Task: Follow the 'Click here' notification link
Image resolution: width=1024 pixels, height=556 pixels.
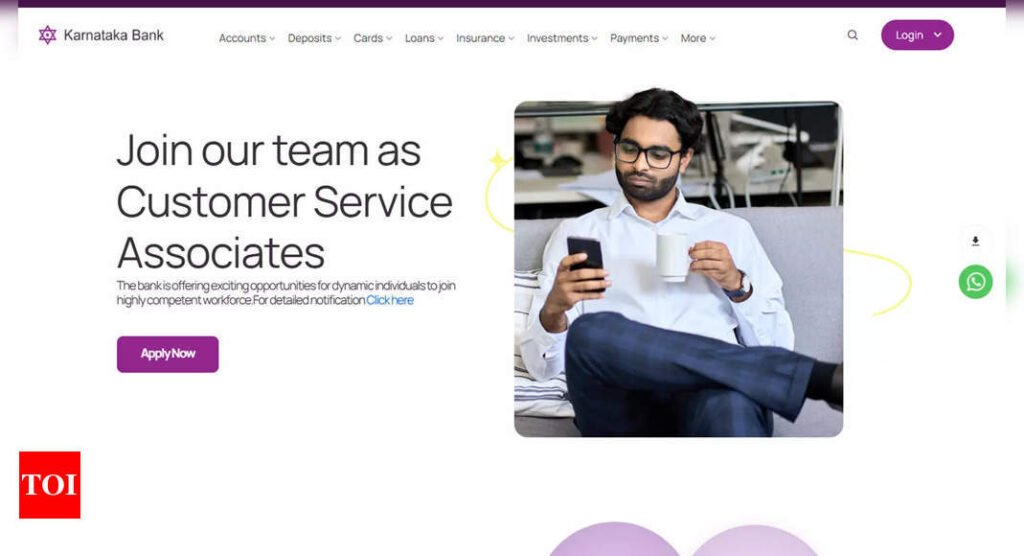Action: click(390, 301)
